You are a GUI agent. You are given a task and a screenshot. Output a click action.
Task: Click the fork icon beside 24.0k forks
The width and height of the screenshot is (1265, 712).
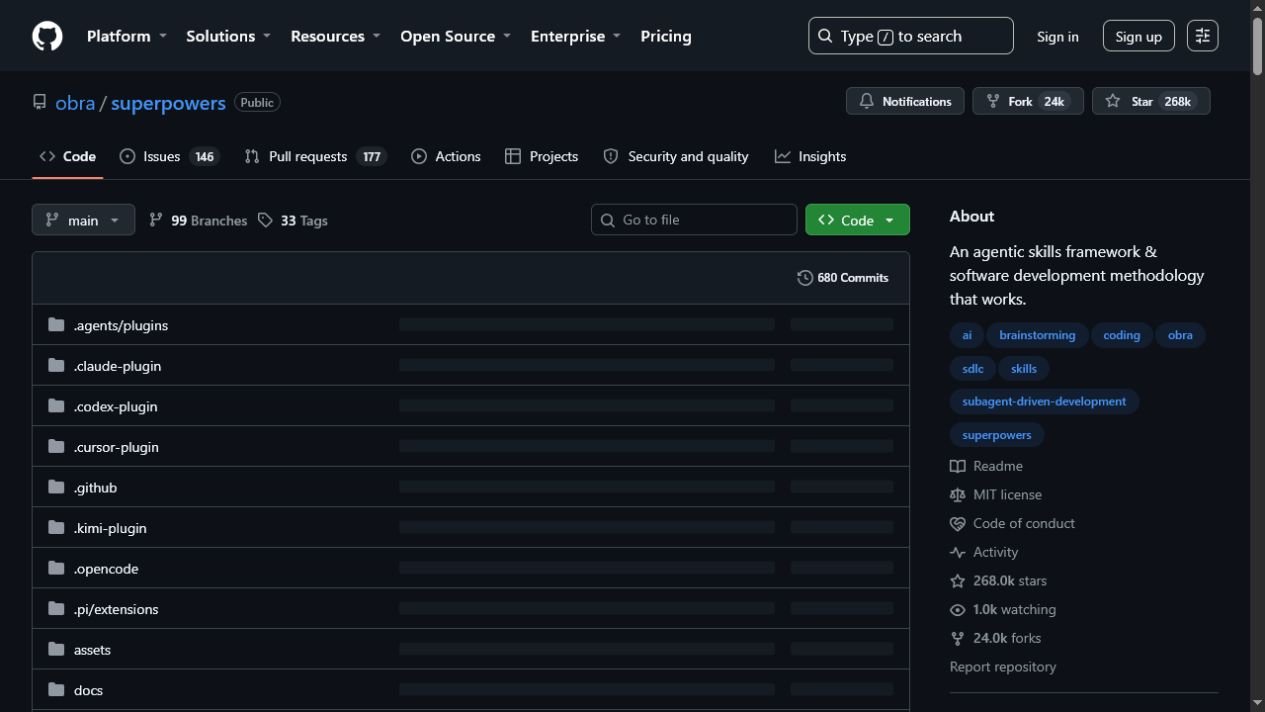pyautogui.click(x=957, y=638)
